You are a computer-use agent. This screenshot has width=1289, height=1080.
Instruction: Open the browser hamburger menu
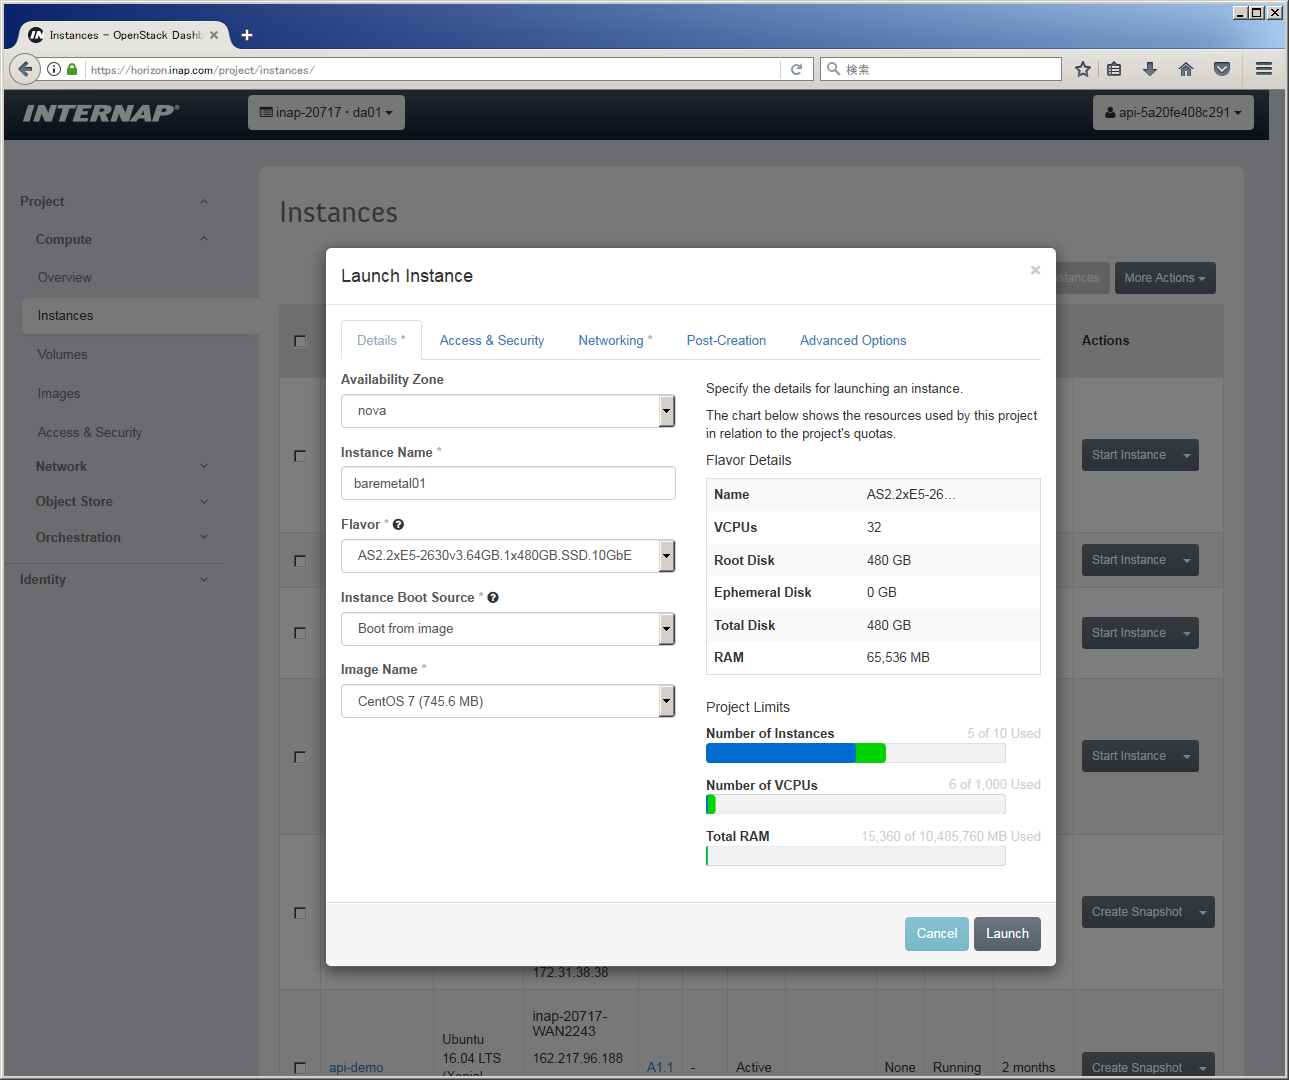pyautogui.click(x=1264, y=69)
